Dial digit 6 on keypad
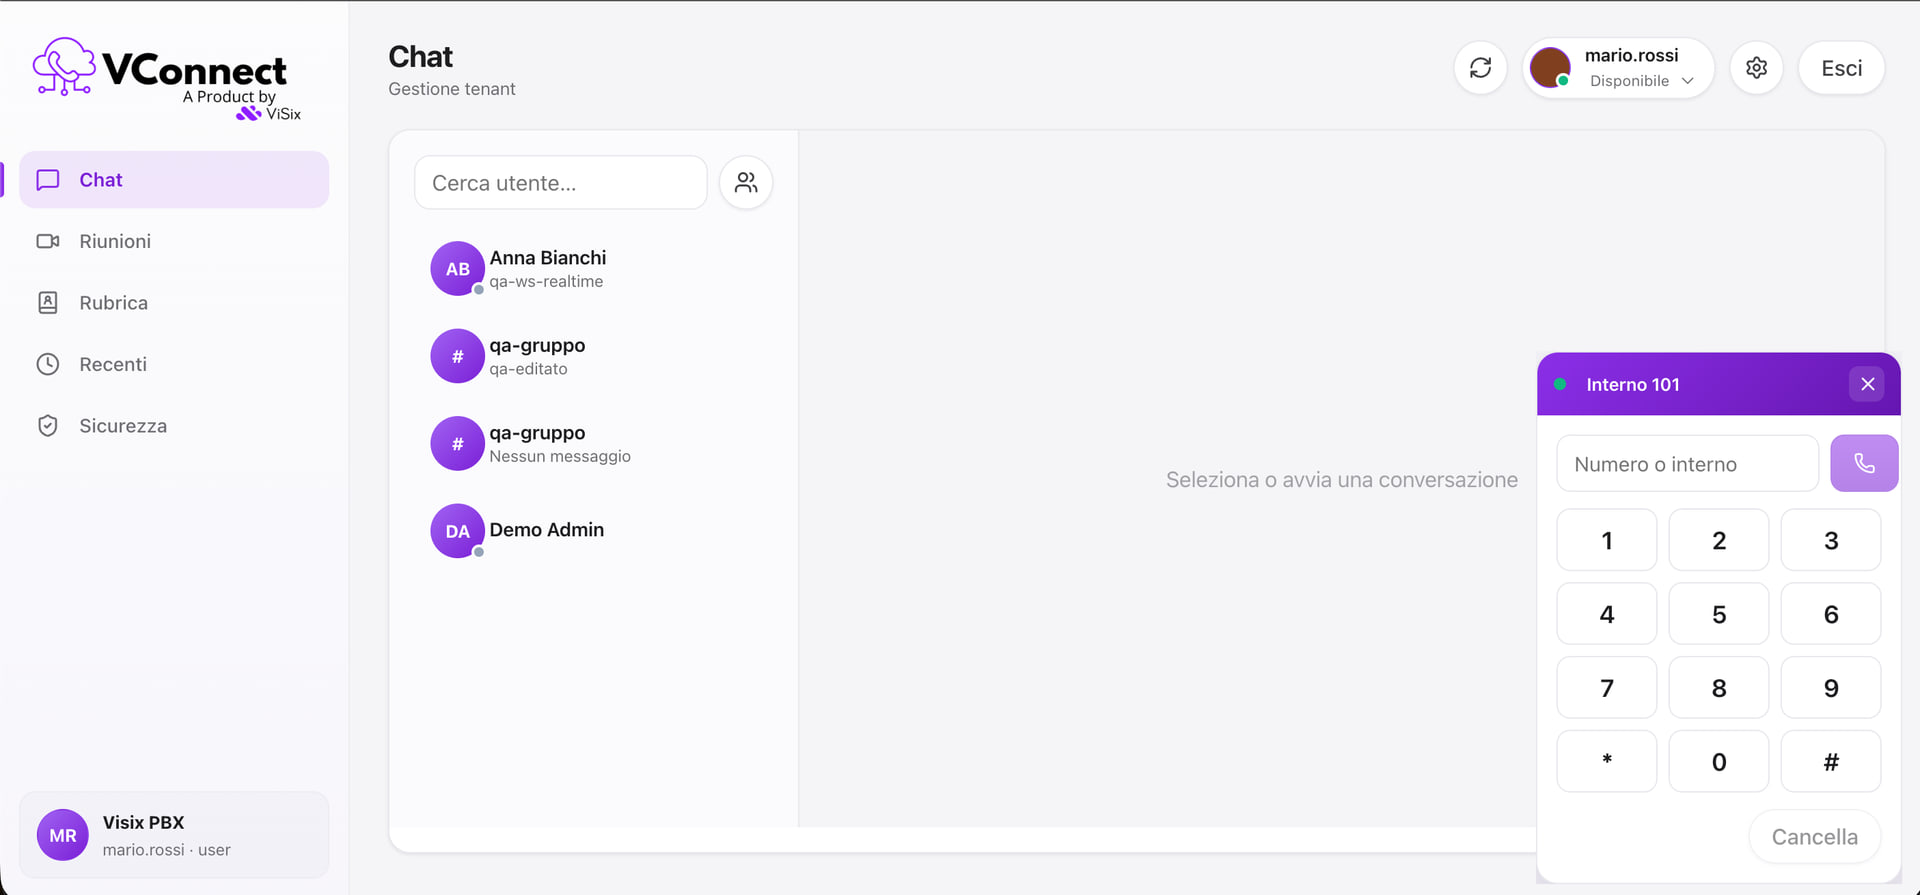Viewport: 1920px width, 895px height. point(1831,614)
